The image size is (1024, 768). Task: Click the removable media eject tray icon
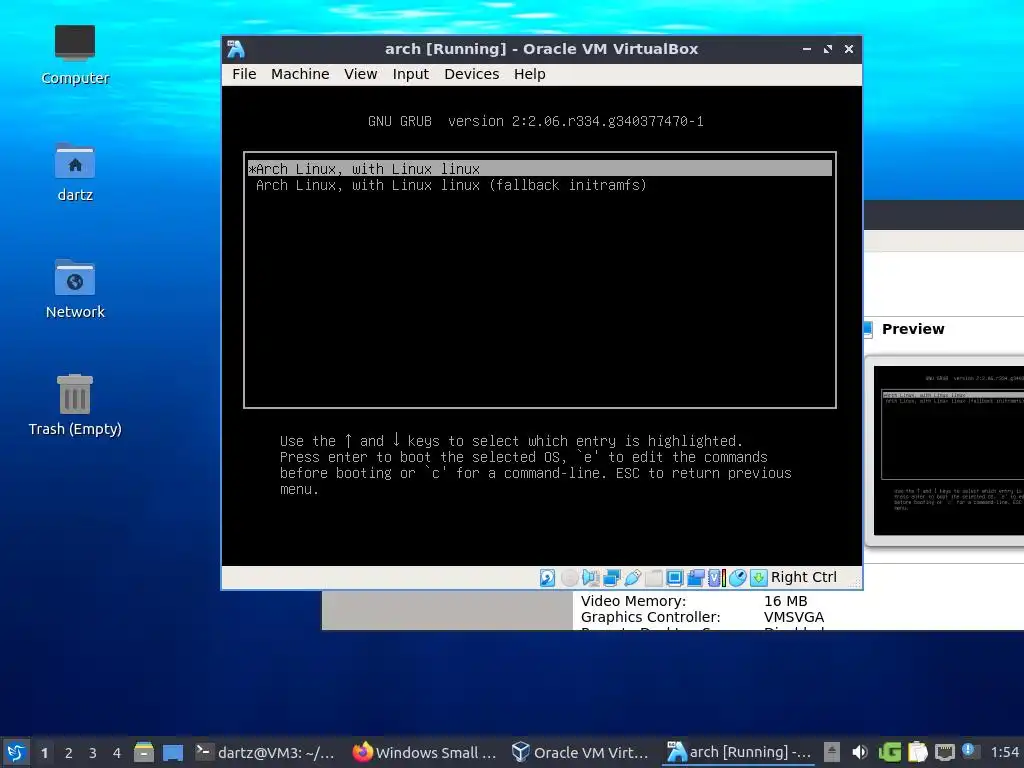point(831,752)
